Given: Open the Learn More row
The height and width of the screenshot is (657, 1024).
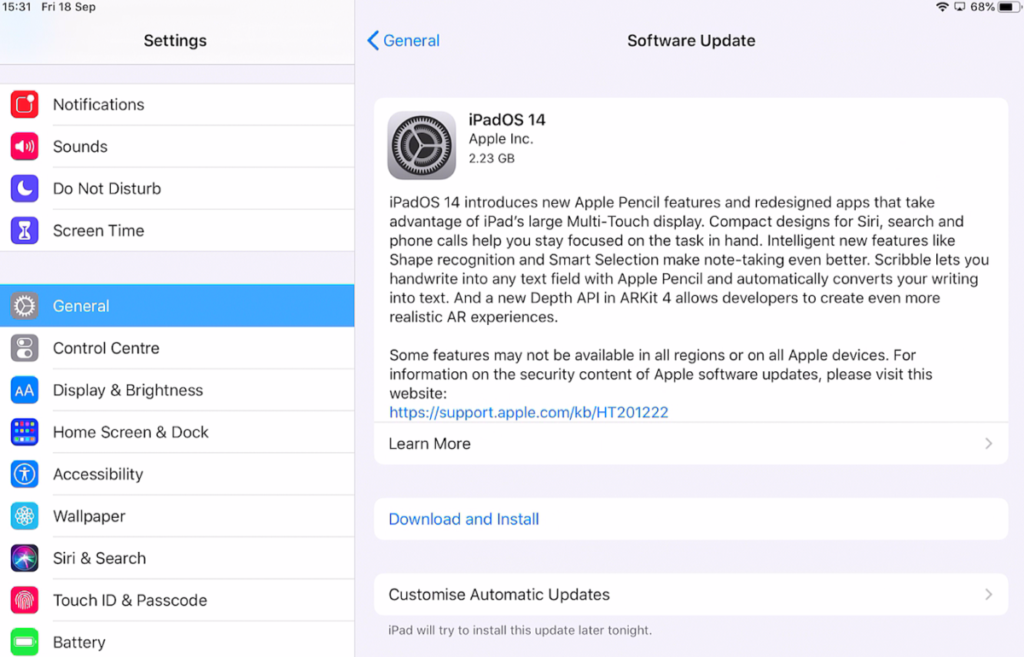Looking at the screenshot, I should 691,443.
